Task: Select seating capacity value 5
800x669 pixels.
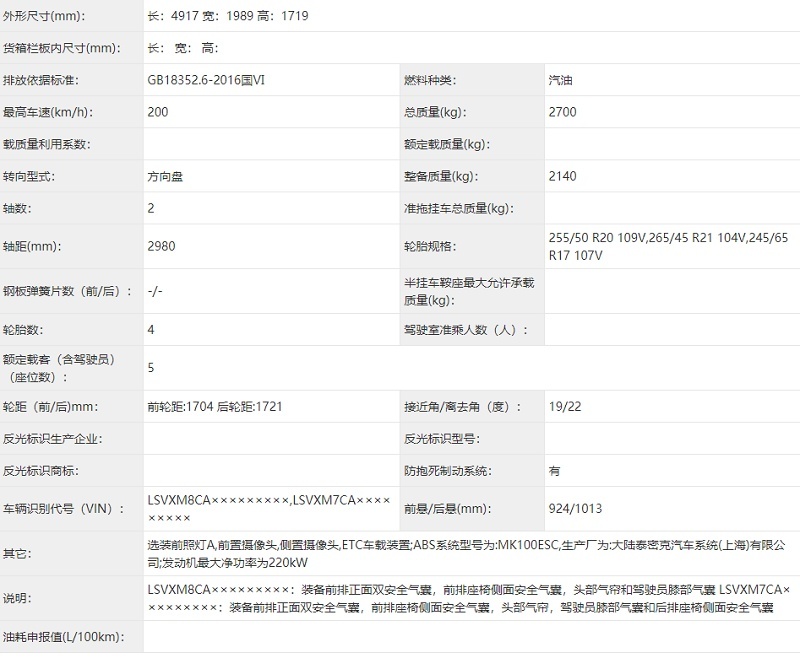Action: point(151,368)
